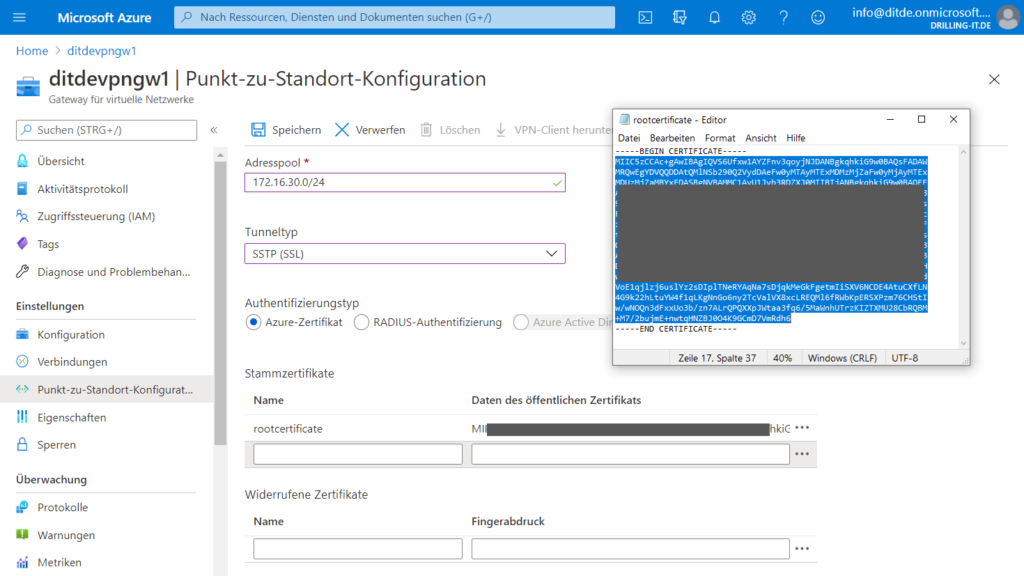Open Übersicht in the sidebar

(61, 161)
